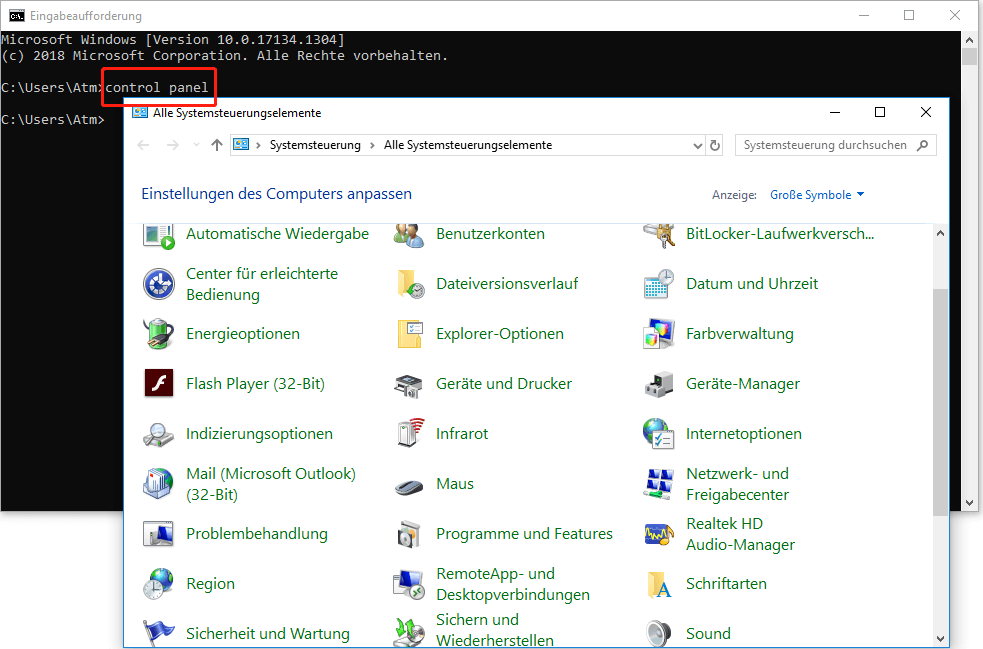
Task: Click the Internetoptionen globe icon
Action: (x=659, y=433)
